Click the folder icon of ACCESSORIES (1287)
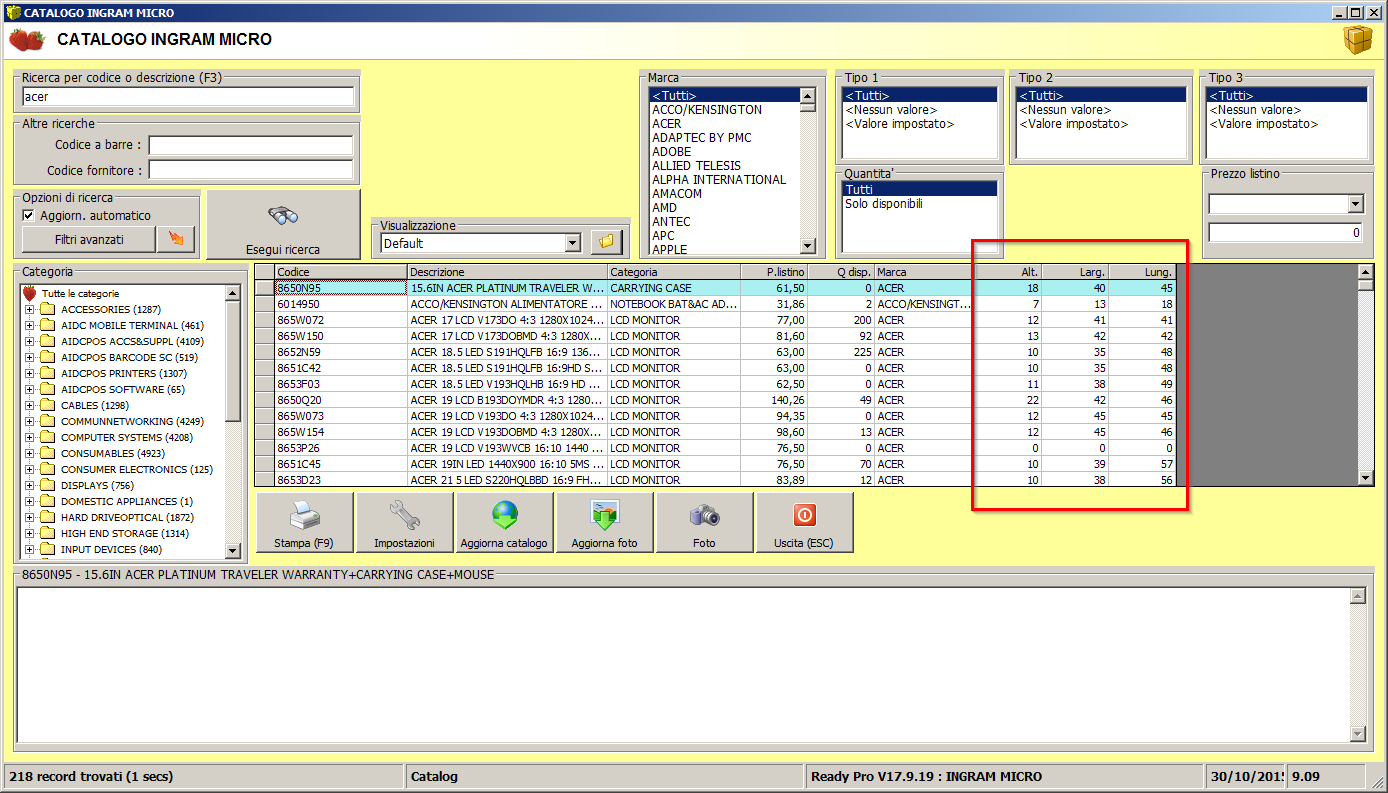The height and width of the screenshot is (793, 1388). 48,309
